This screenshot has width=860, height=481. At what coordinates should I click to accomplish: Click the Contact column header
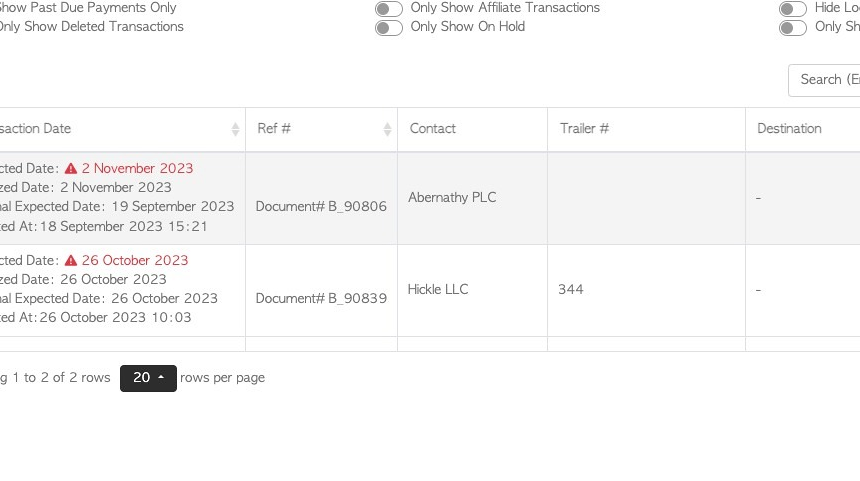pos(433,128)
